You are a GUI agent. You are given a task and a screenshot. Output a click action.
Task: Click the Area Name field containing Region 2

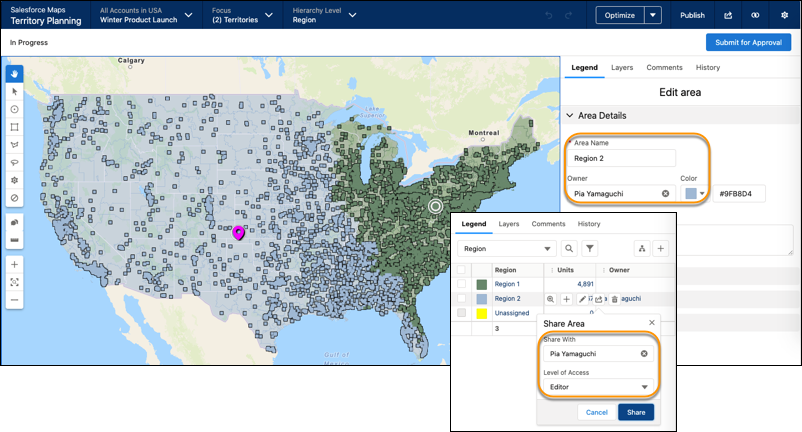[x=621, y=158]
